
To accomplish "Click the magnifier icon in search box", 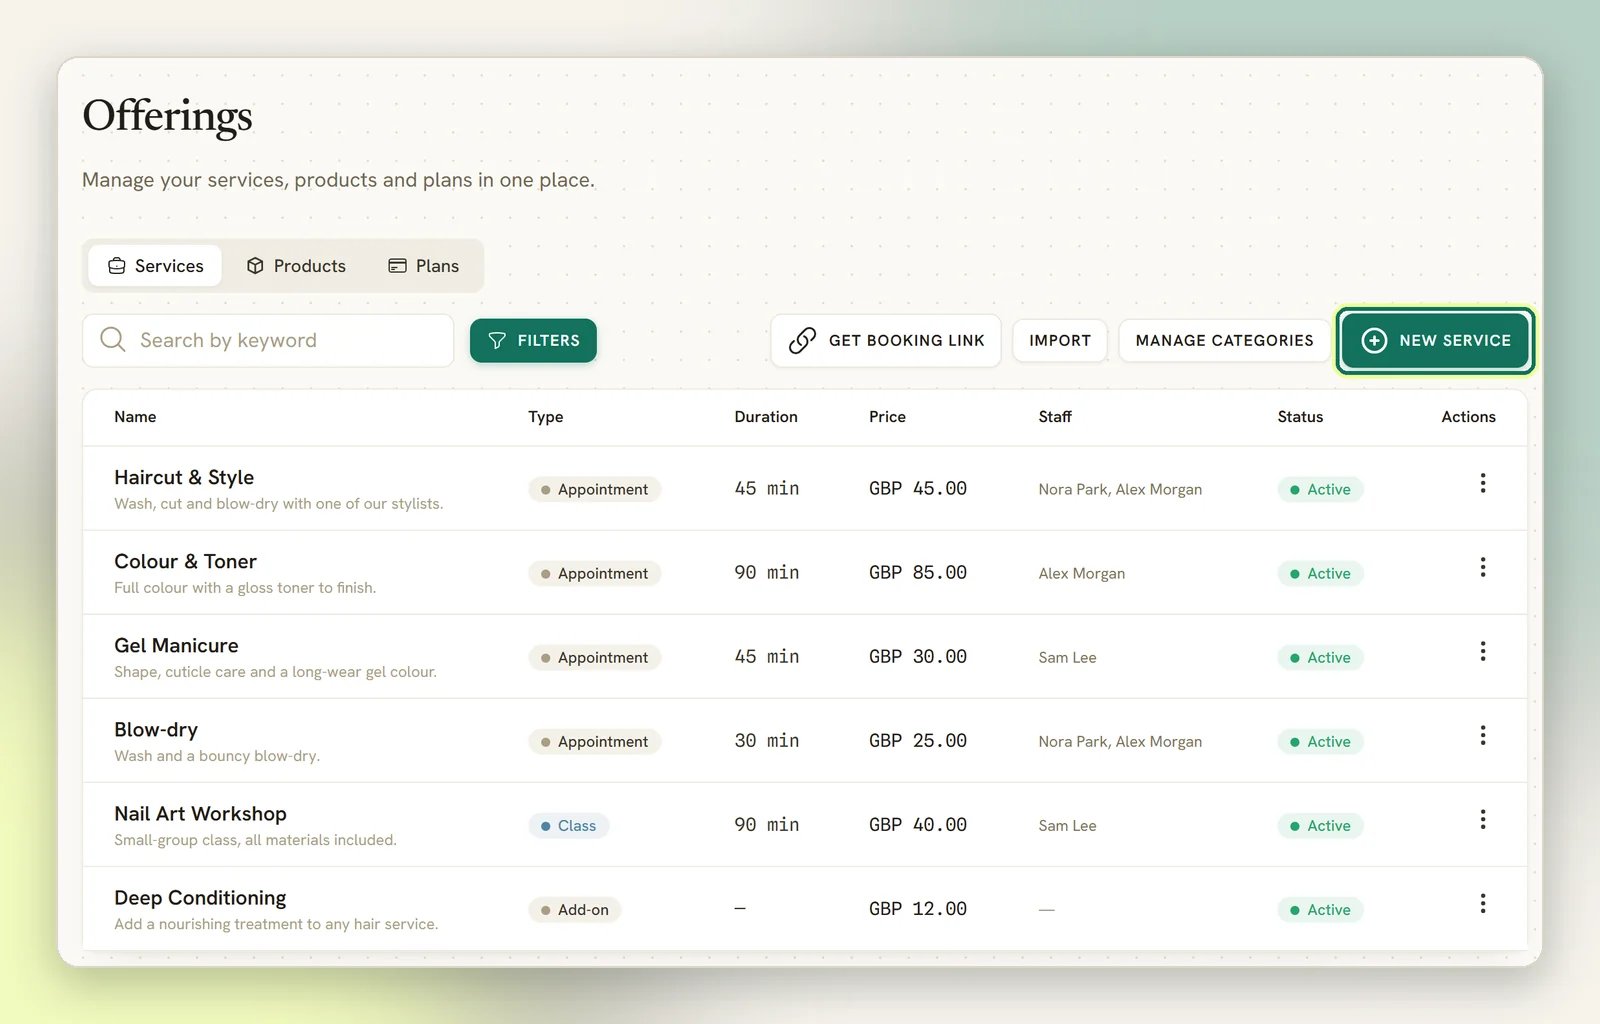I will coord(113,340).
